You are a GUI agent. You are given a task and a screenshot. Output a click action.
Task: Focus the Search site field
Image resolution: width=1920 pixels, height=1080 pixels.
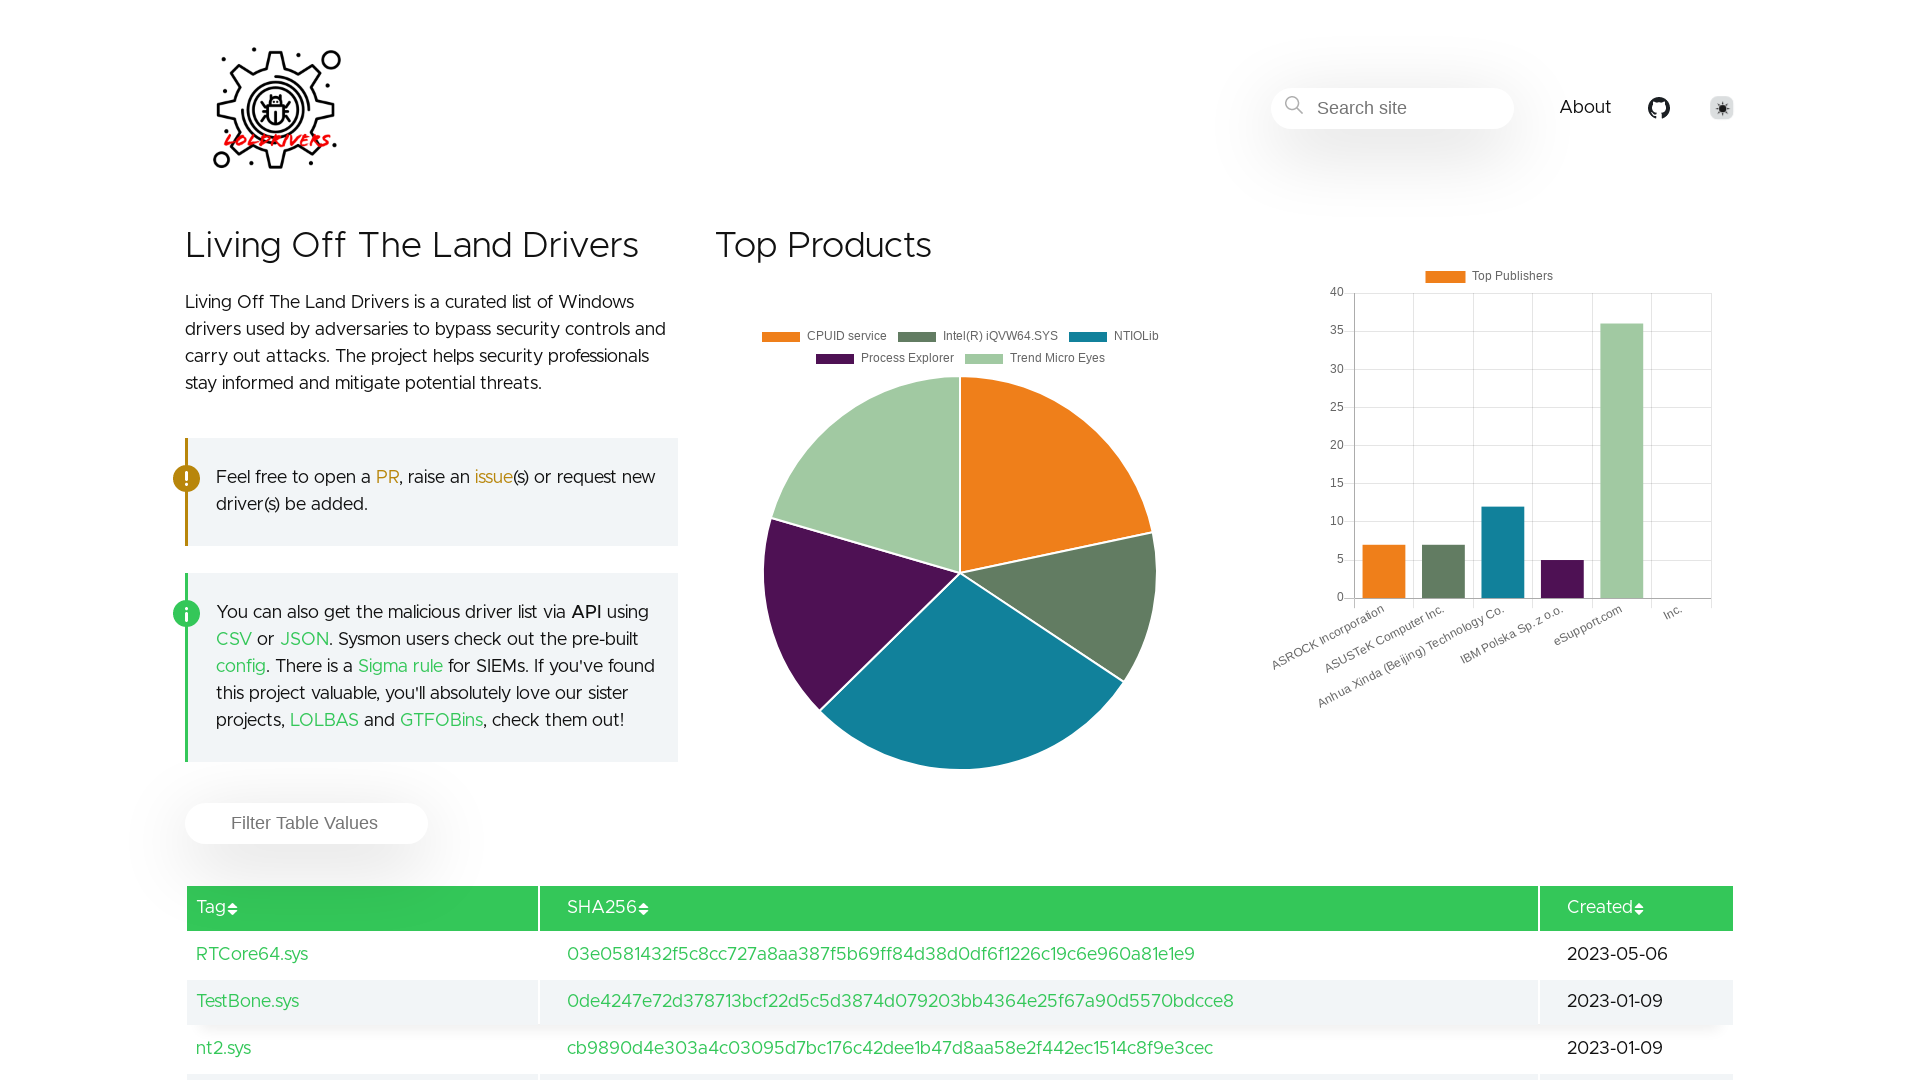(1392, 108)
